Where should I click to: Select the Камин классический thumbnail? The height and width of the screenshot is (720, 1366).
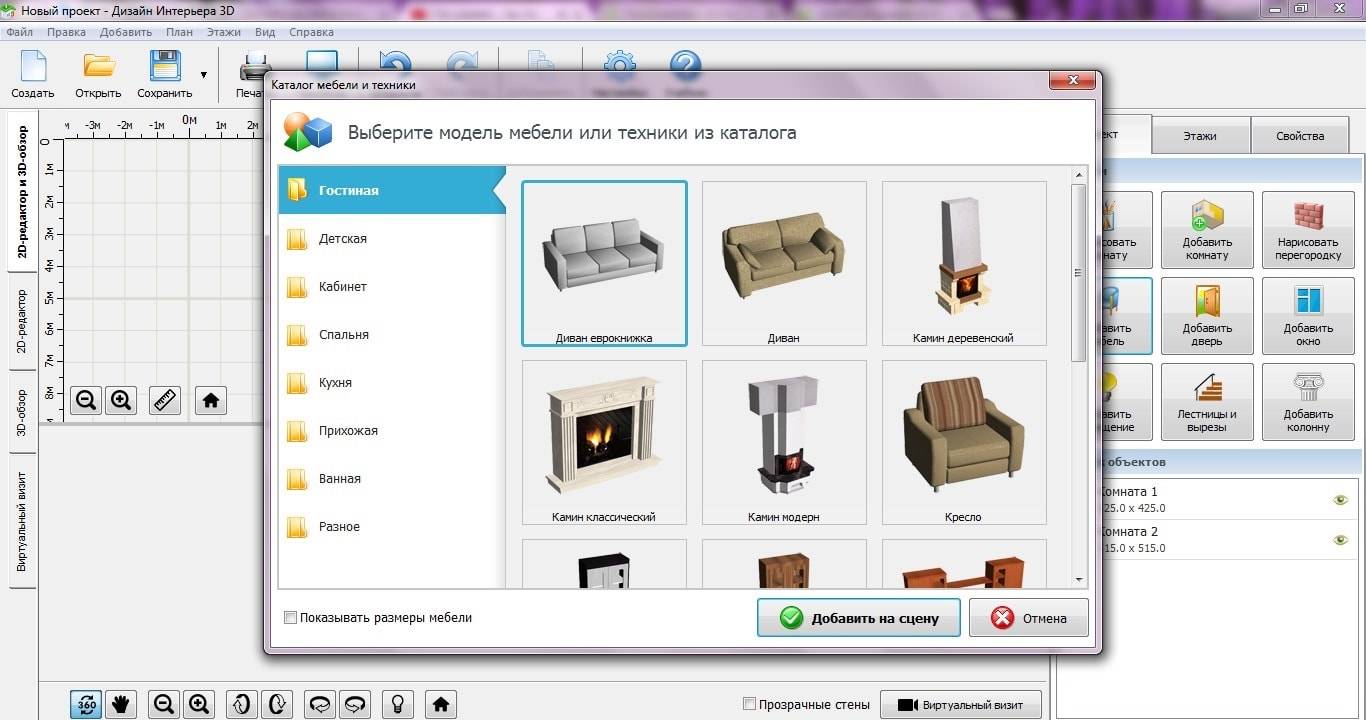(604, 442)
